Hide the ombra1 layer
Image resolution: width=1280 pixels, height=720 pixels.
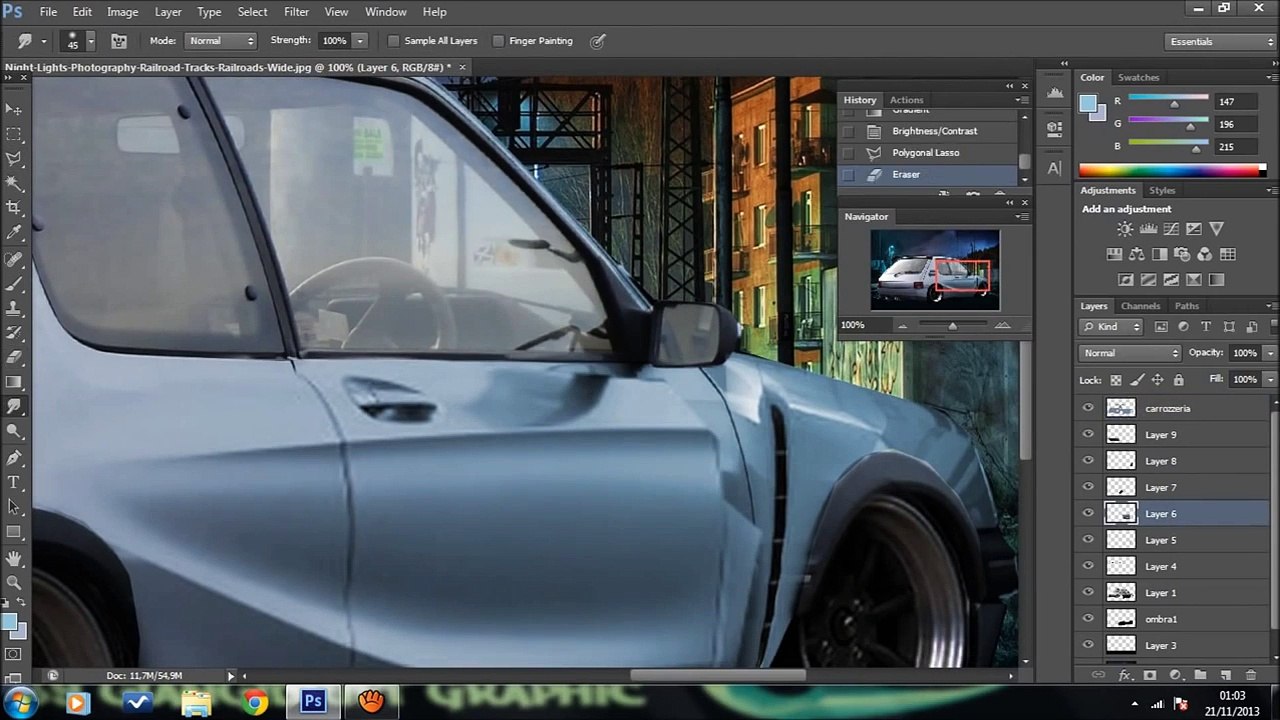pyautogui.click(x=1088, y=619)
